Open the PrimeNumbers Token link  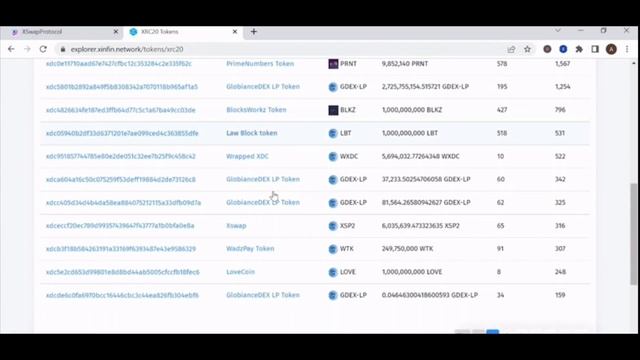click(260, 64)
